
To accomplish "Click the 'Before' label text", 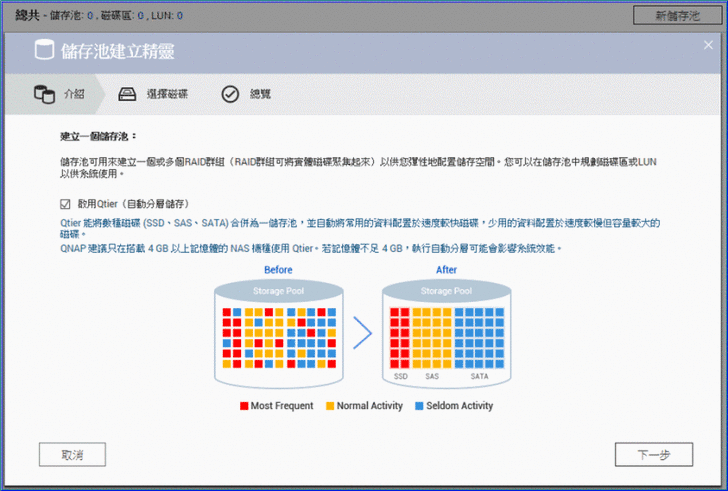I will (278, 270).
